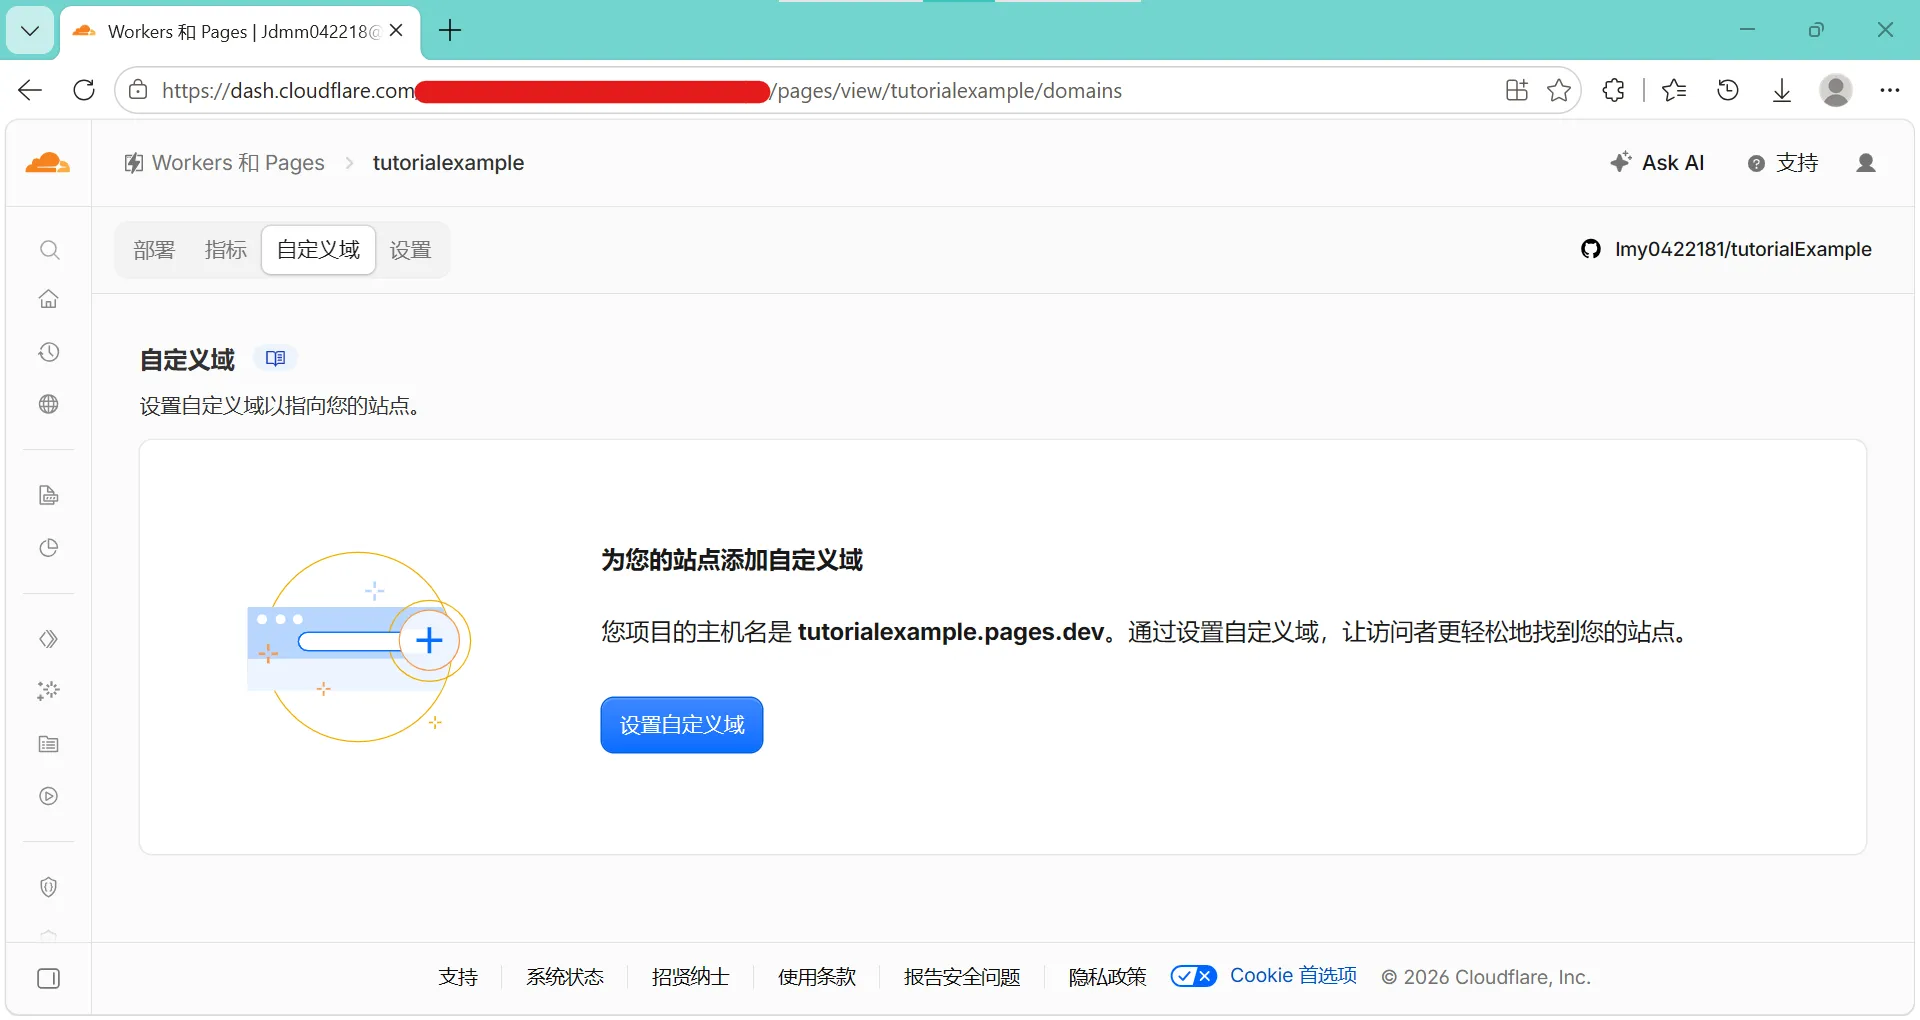
Task: Click the browser extensions puzzle icon
Action: (1613, 90)
